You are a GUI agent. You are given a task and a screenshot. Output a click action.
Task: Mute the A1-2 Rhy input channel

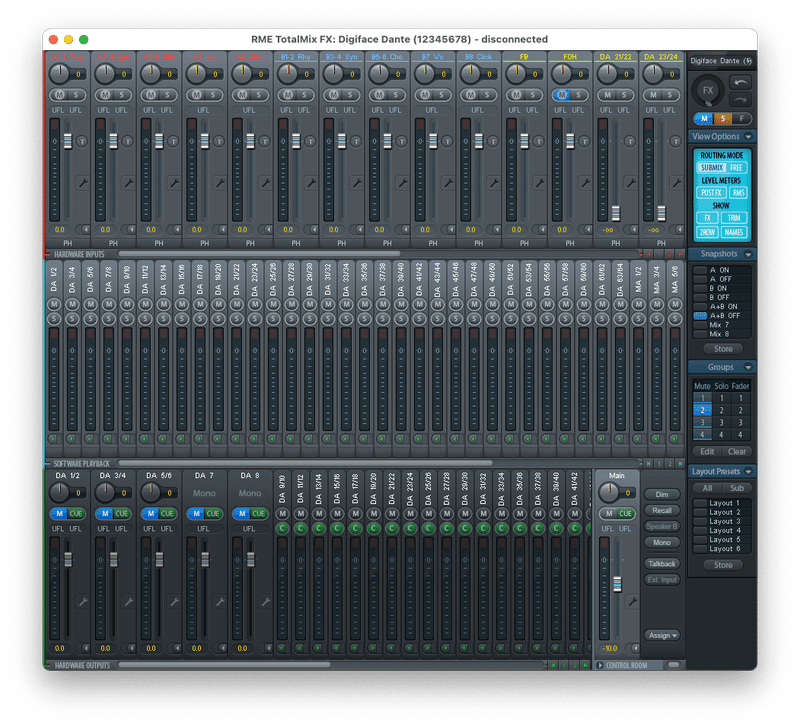tap(60, 95)
